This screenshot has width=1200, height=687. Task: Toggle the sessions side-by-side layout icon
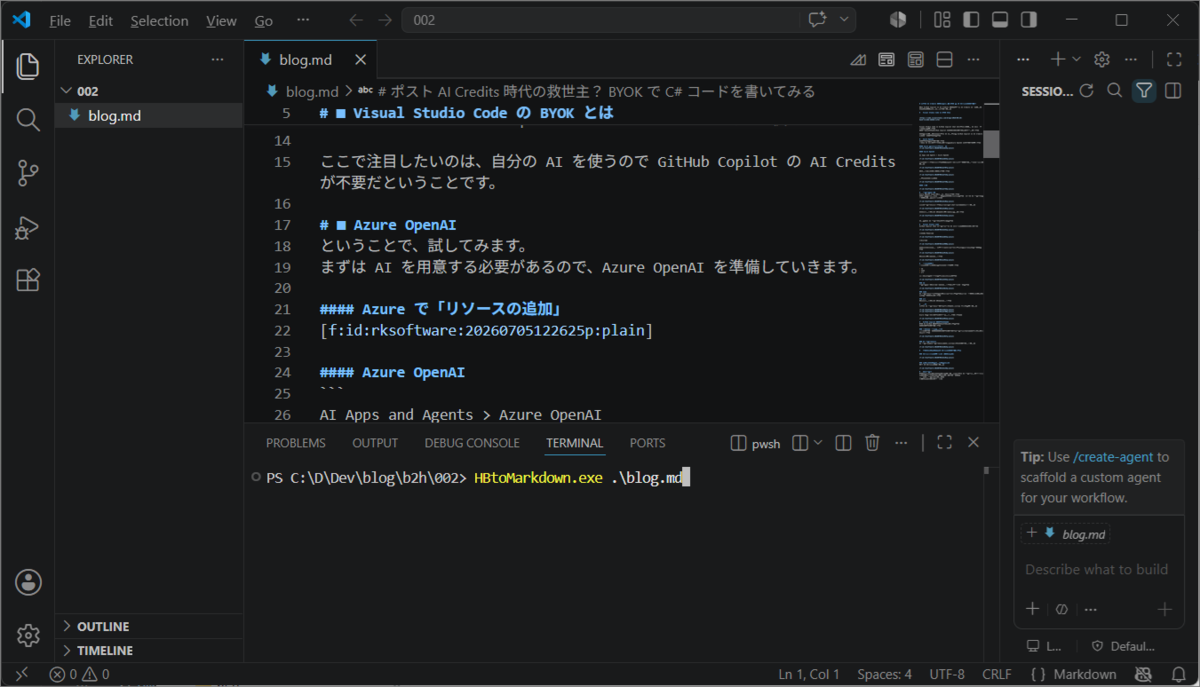click(x=1174, y=91)
